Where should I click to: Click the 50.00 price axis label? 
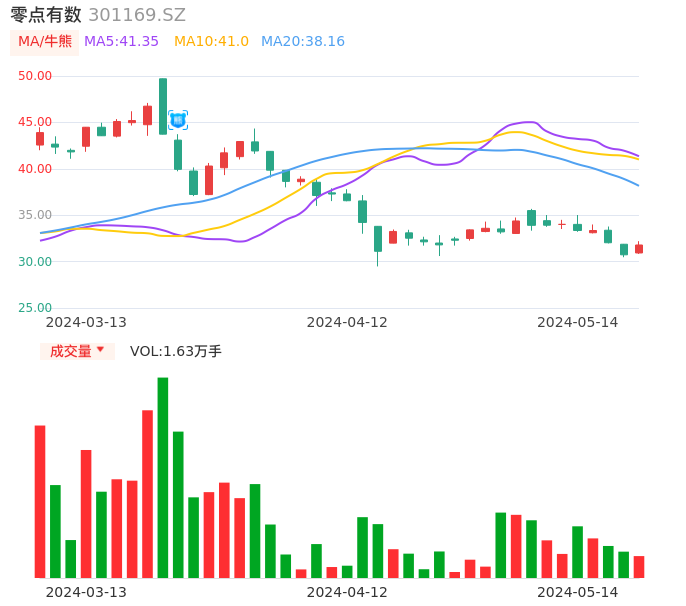pos(36,76)
